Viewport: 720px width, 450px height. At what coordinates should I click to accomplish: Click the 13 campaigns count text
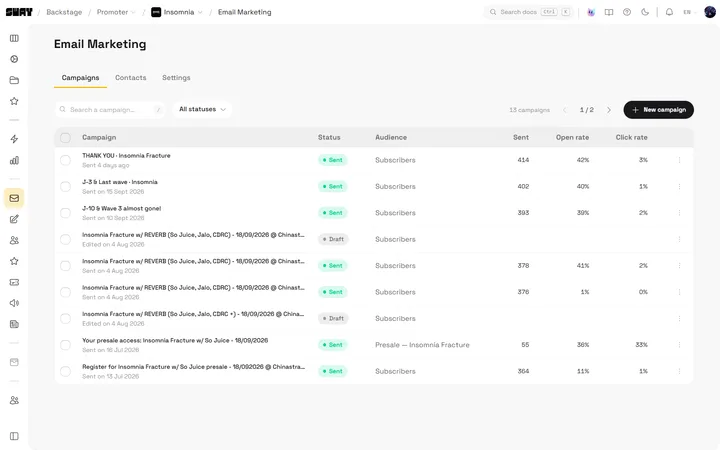pos(529,110)
